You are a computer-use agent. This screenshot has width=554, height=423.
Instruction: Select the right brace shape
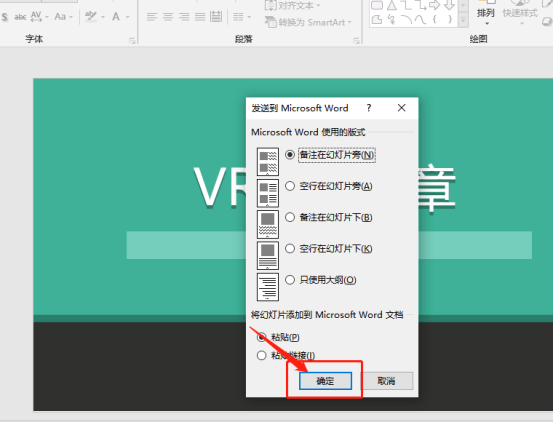click(450, 19)
